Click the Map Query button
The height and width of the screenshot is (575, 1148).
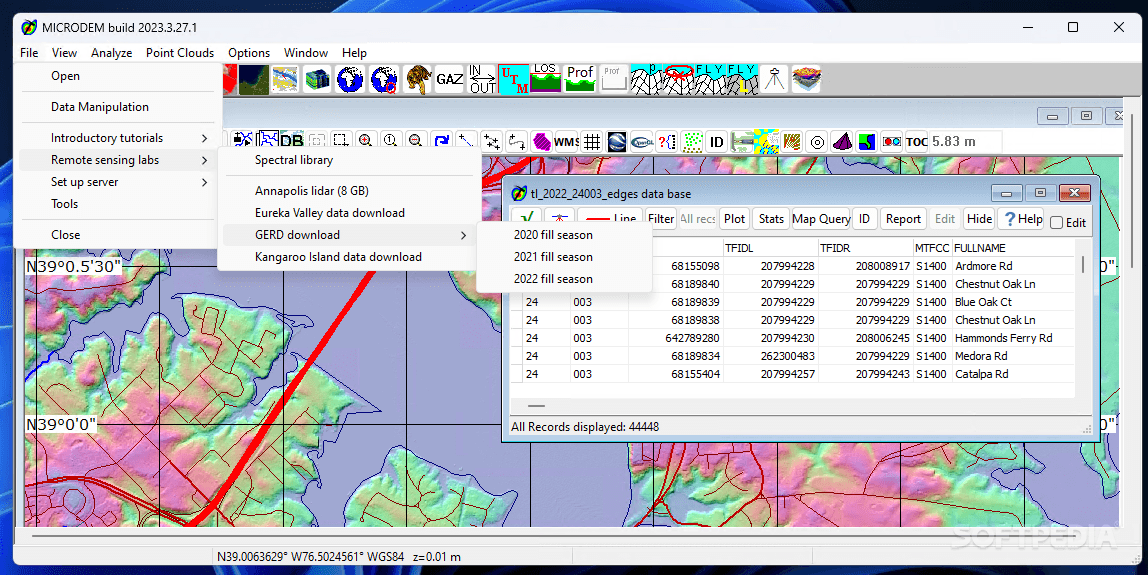(821, 218)
